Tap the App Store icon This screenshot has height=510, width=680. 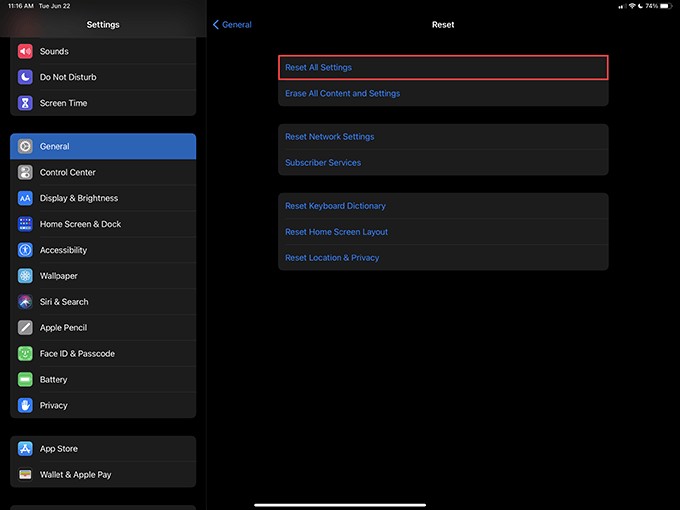[x=25, y=449]
